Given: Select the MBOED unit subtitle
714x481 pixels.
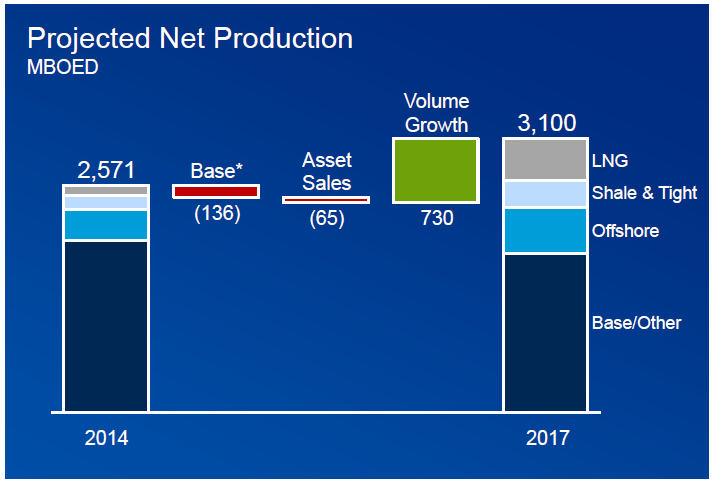Looking at the screenshot, I should click(x=63, y=68).
